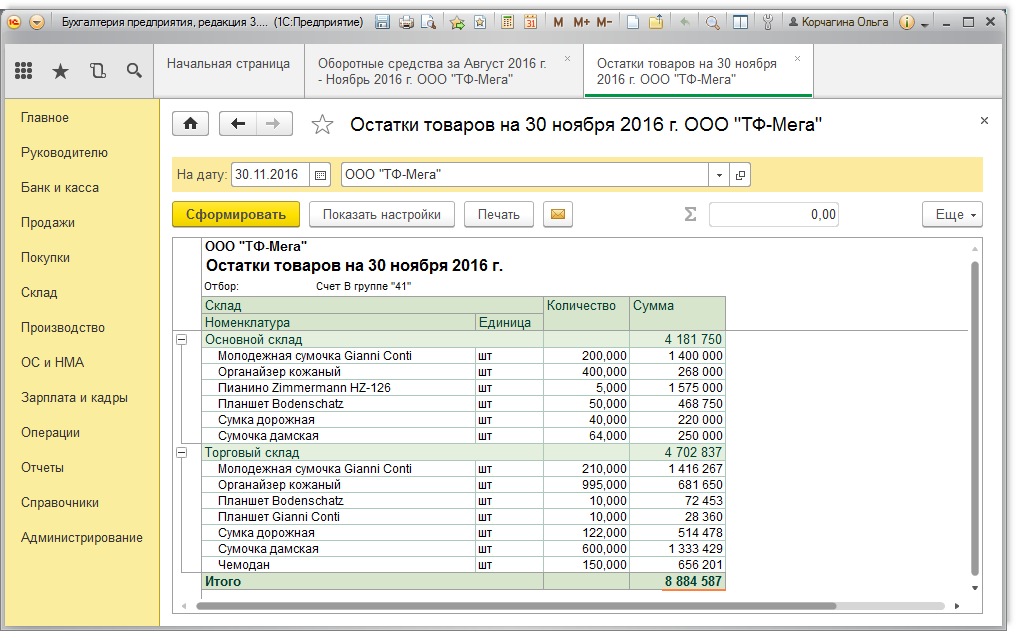Open the Продажи section
Screen dimensions: 1016x631
click(48, 223)
